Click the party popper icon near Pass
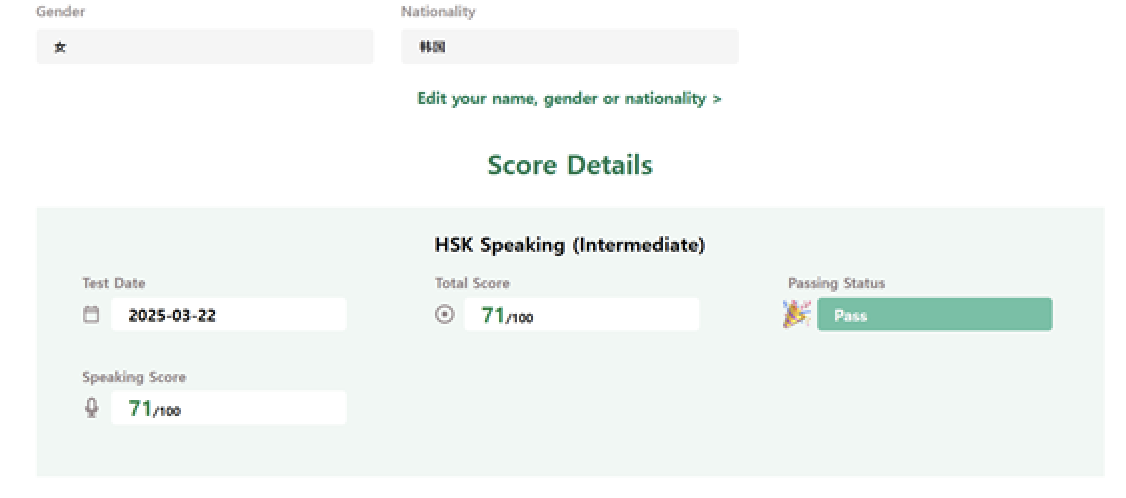Viewport: 1126px width, 498px height. pos(797,314)
